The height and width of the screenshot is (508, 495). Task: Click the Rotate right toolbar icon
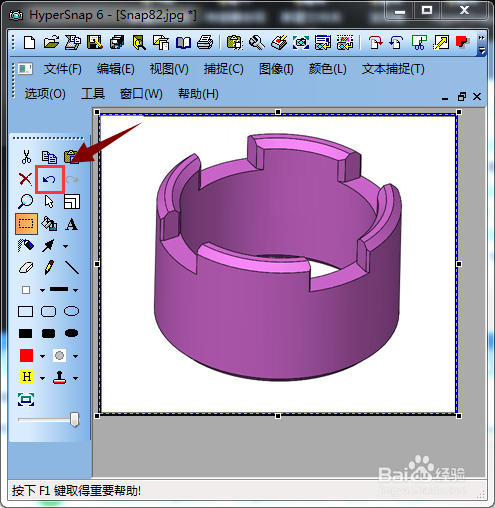pos(376,43)
